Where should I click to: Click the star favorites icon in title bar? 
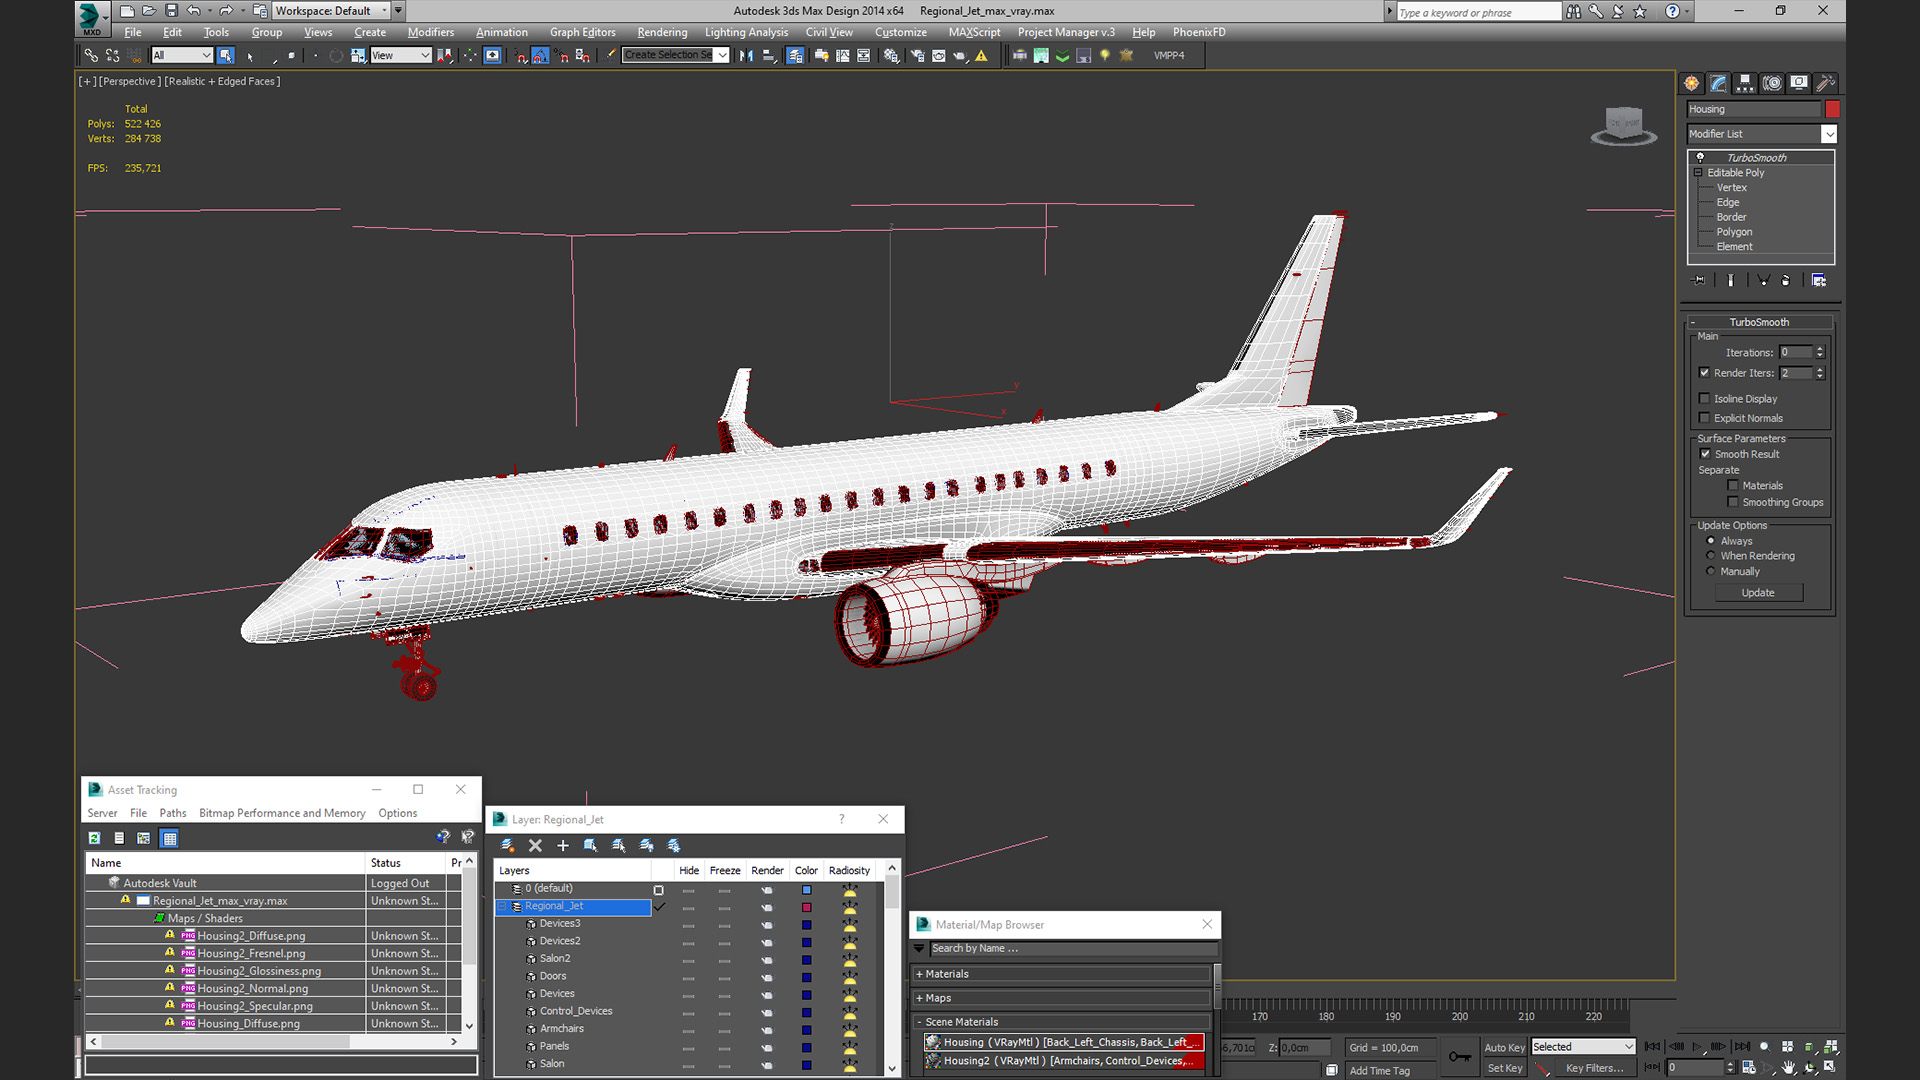point(1640,11)
